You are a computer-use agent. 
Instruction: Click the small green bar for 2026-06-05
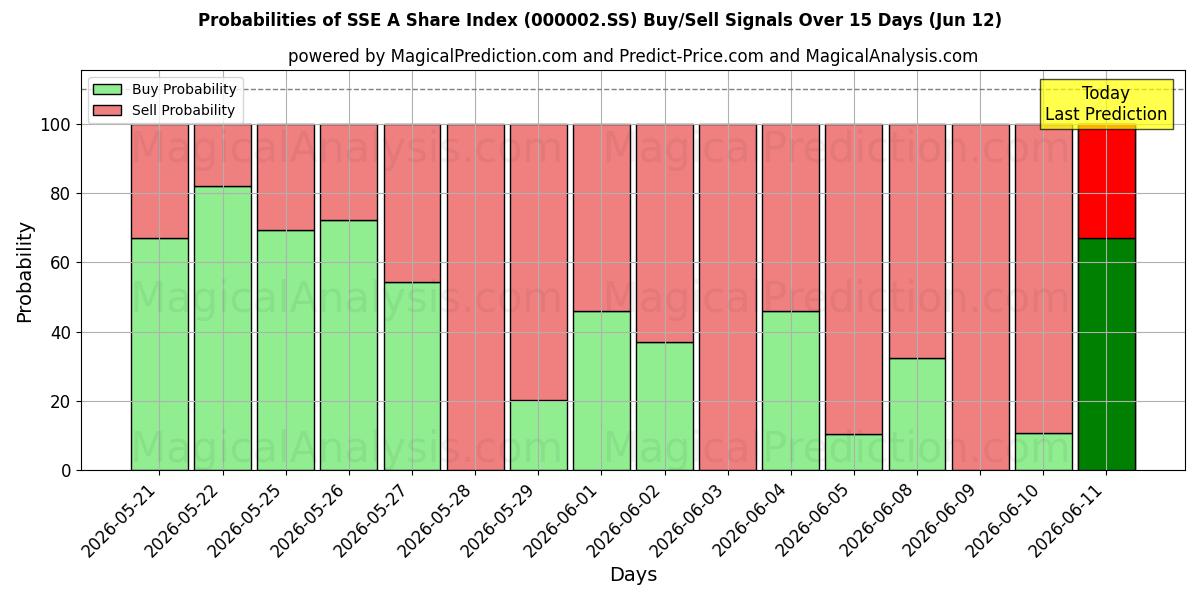point(854,452)
